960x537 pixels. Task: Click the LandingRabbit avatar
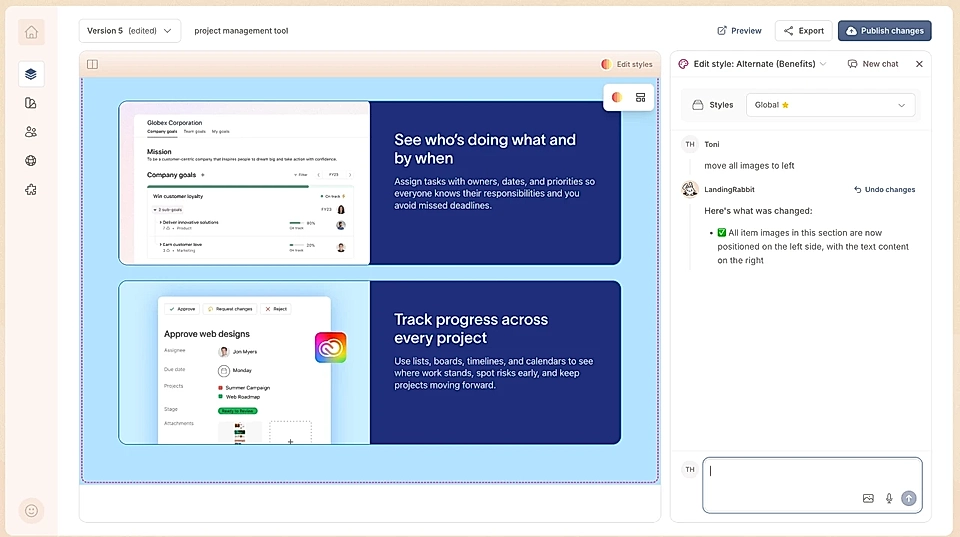tap(690, 189)
